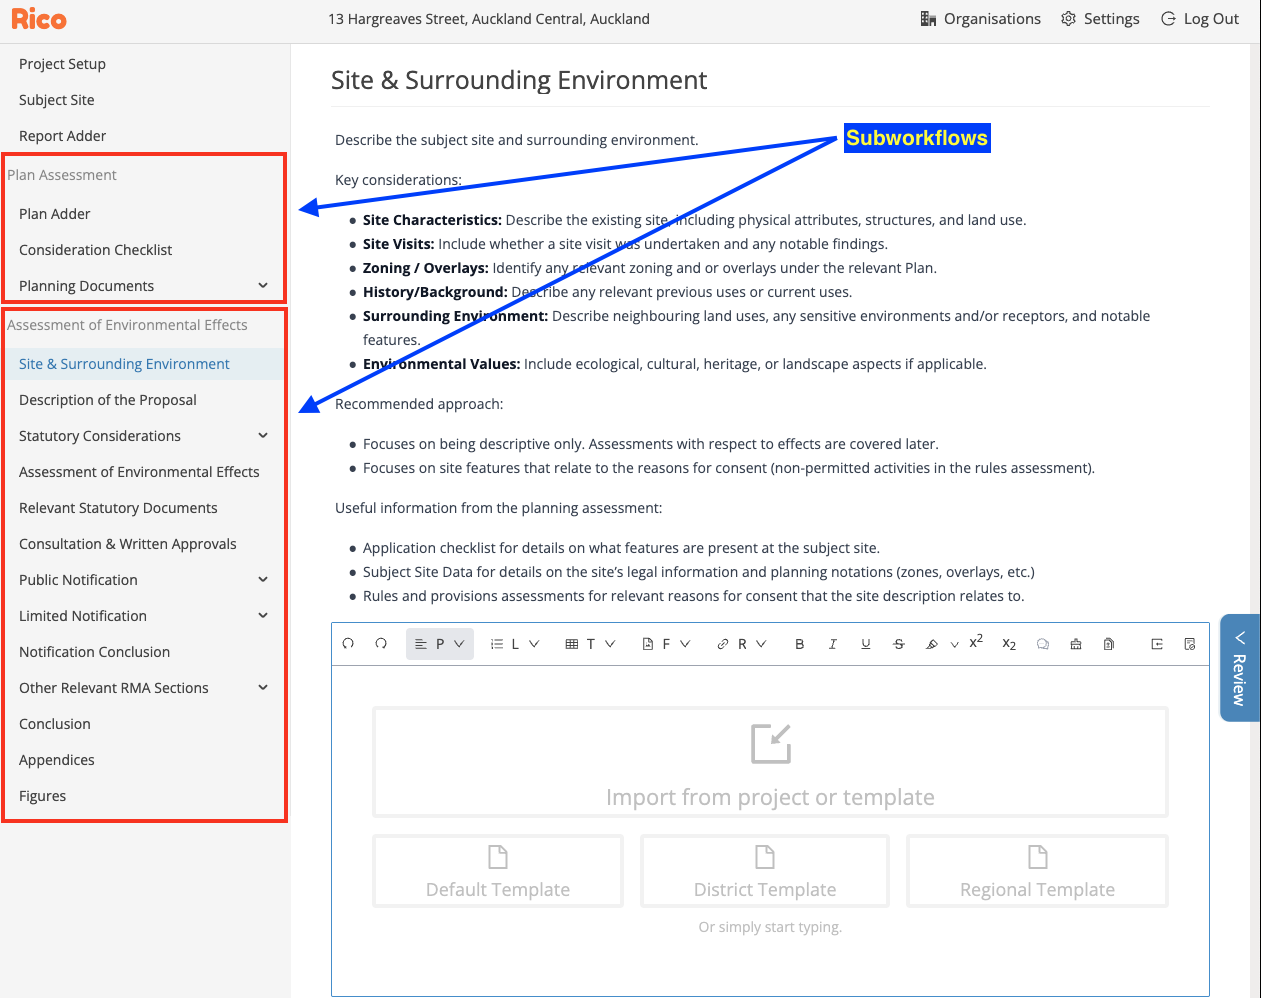Open Assessment of Environmental Effects sidebar link
1261x998 pixels.
[x=139, y=472]
